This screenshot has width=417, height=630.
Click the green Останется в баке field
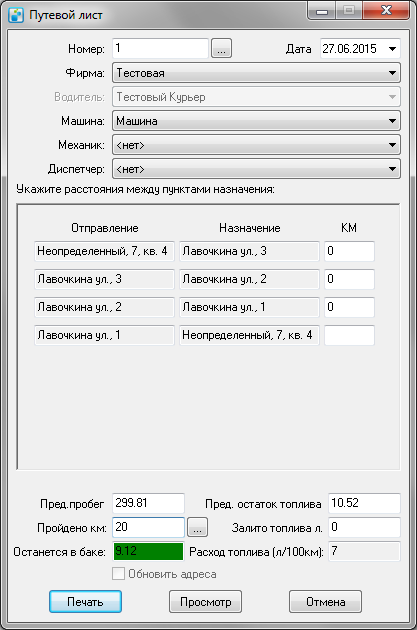point(148,551)
